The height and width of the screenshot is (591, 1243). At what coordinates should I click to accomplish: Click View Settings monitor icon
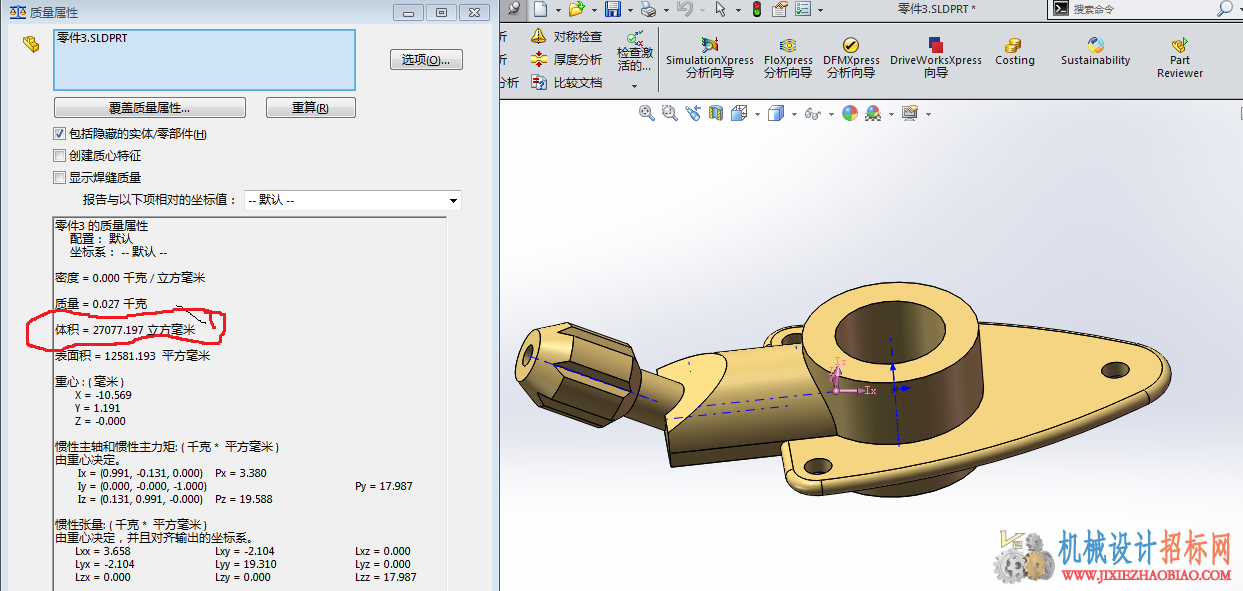click(x=909, y=114)
